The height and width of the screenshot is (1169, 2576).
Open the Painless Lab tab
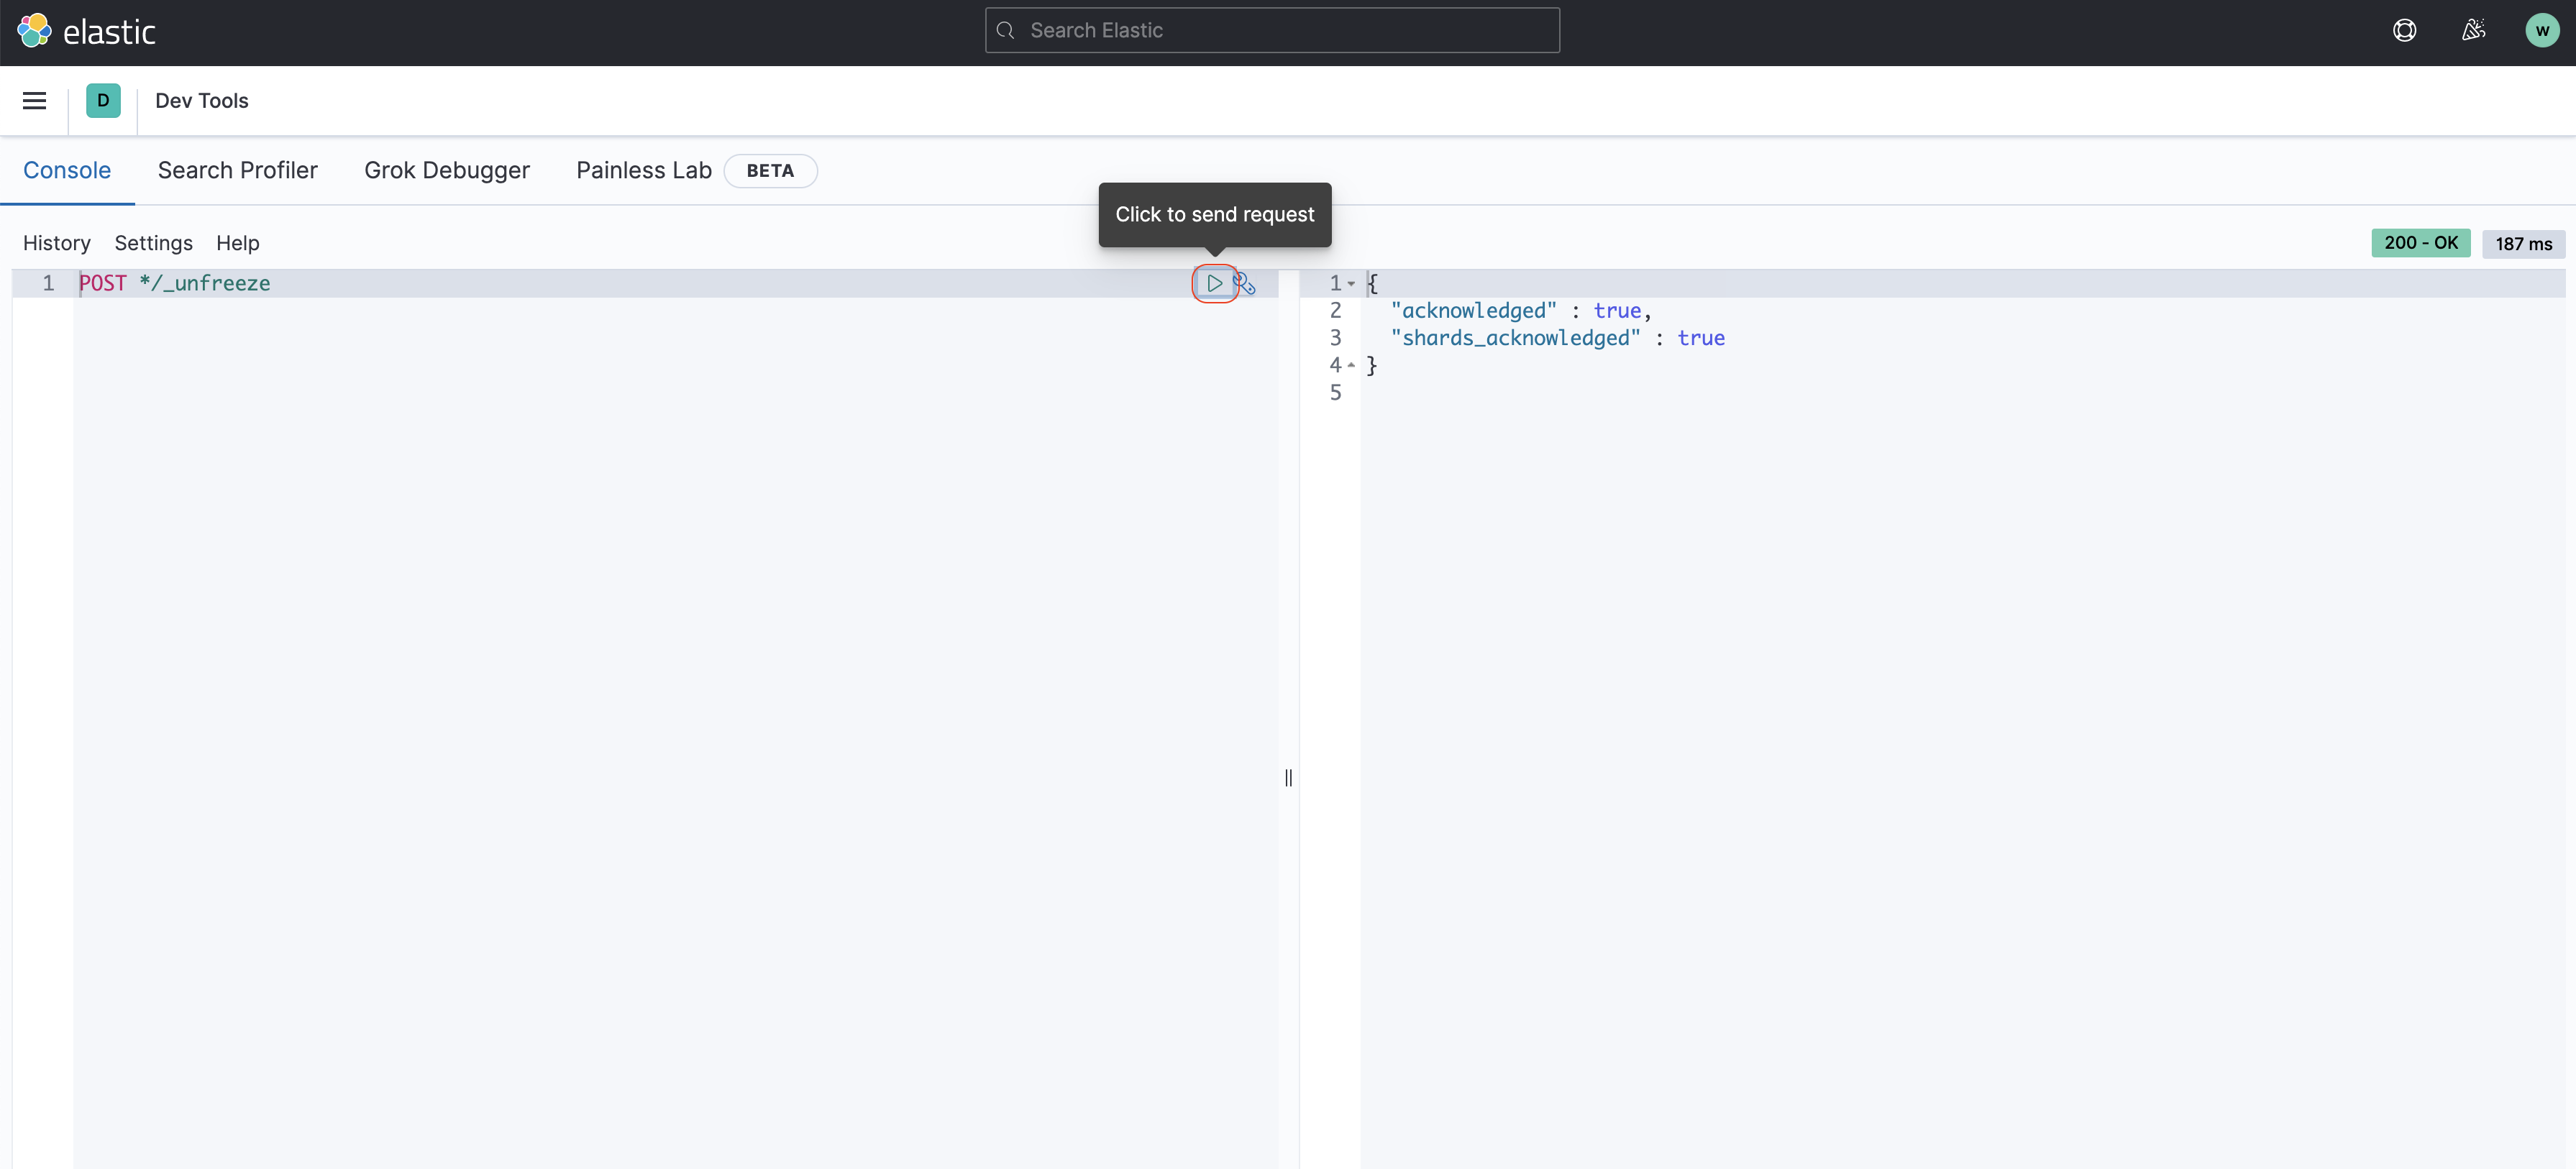tap(644, 170)
